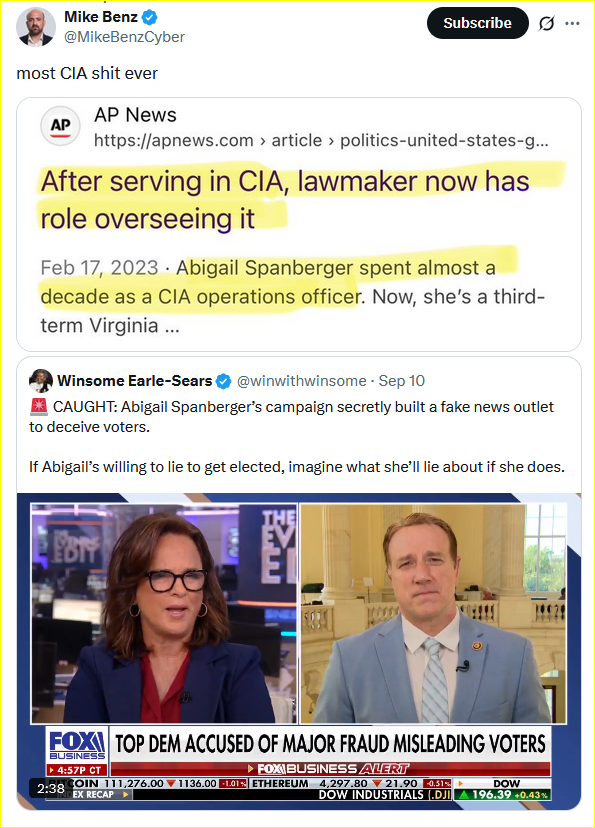Open Mike Benz profile avatar
Screen dimensions: 595x828
(36, 26)
